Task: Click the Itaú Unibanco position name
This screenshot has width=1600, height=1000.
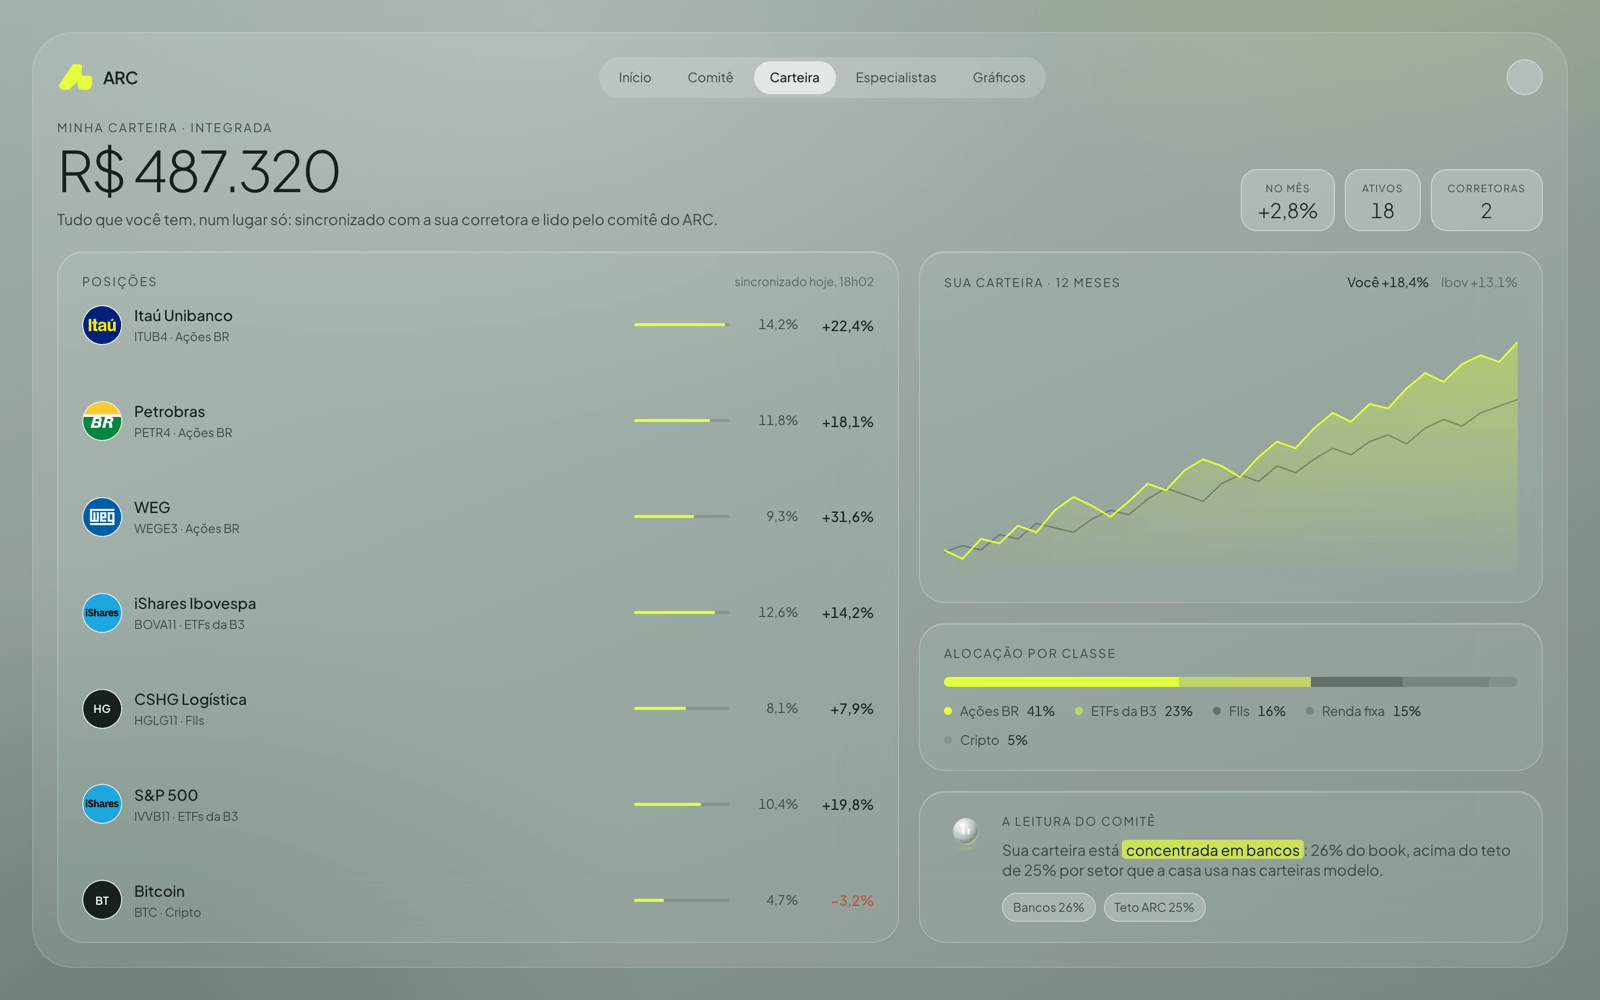Action: (x=183, y=316)
